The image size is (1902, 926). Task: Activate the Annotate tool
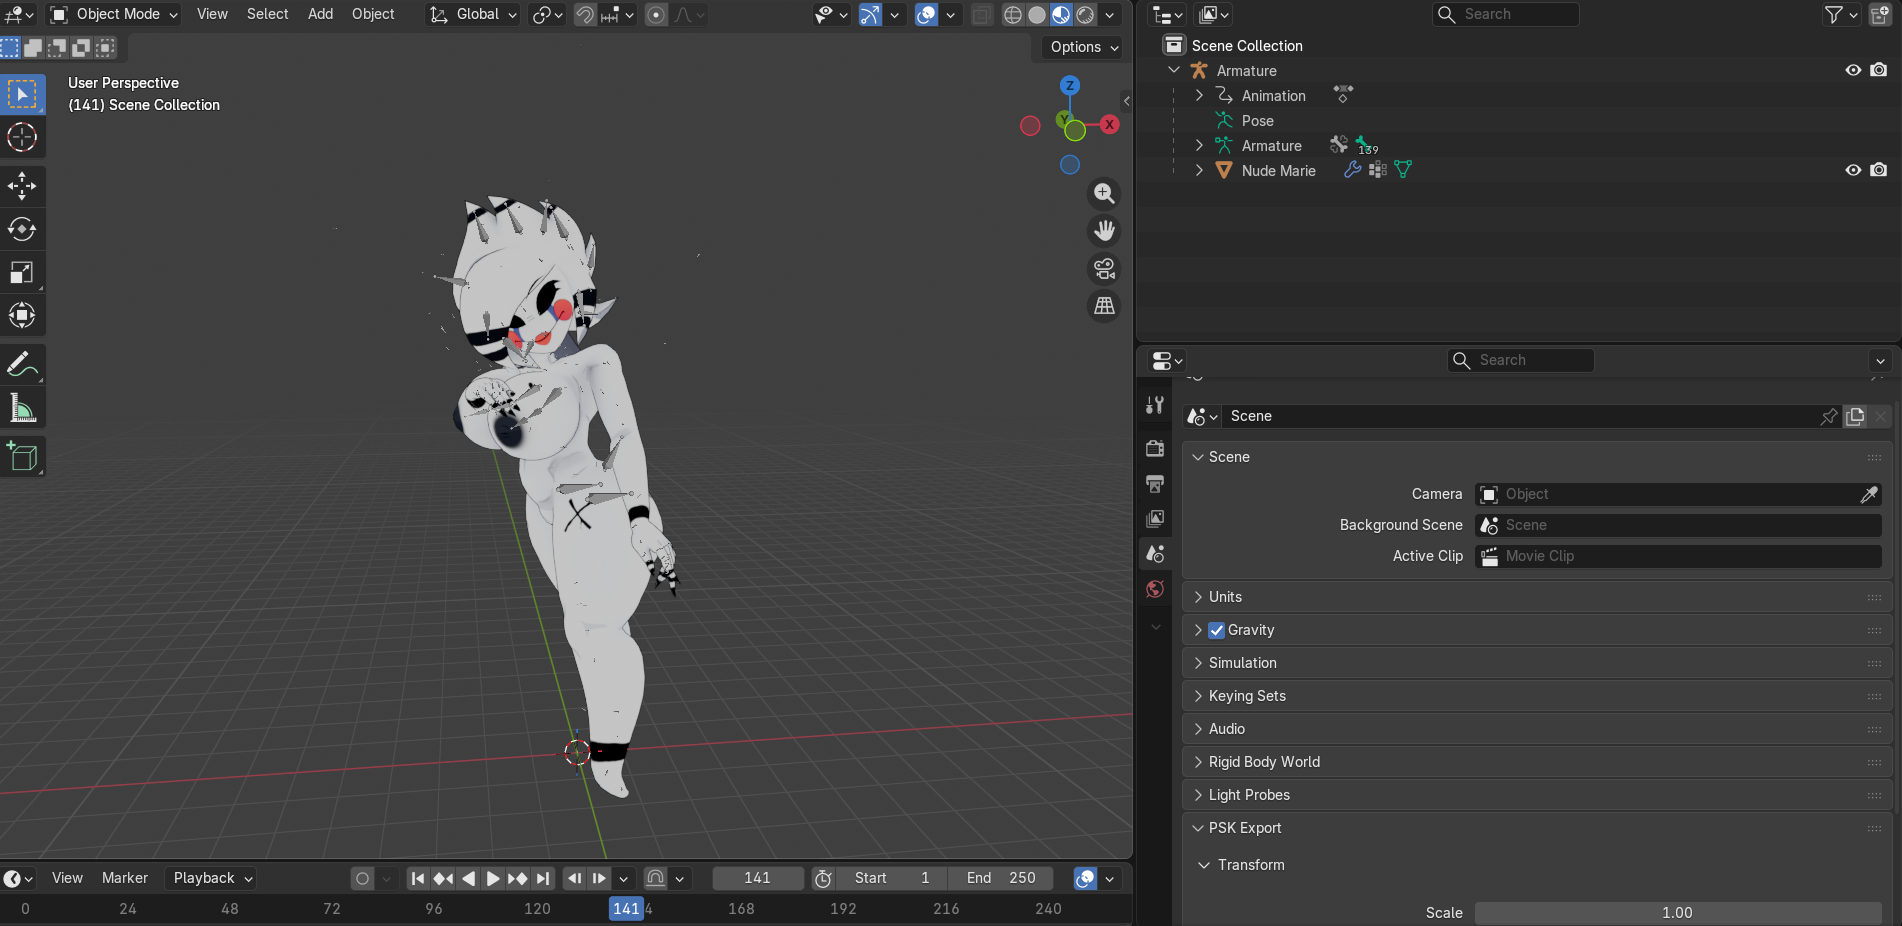coord(22,365)
